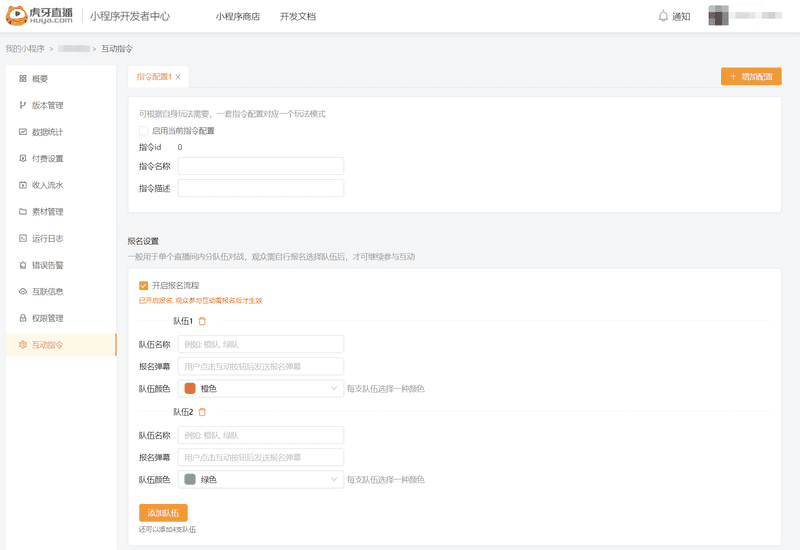The width and height of the screenshot is (800, 550).
Task: Click the 添加队伍 button
Action: [x=163, y=513]
